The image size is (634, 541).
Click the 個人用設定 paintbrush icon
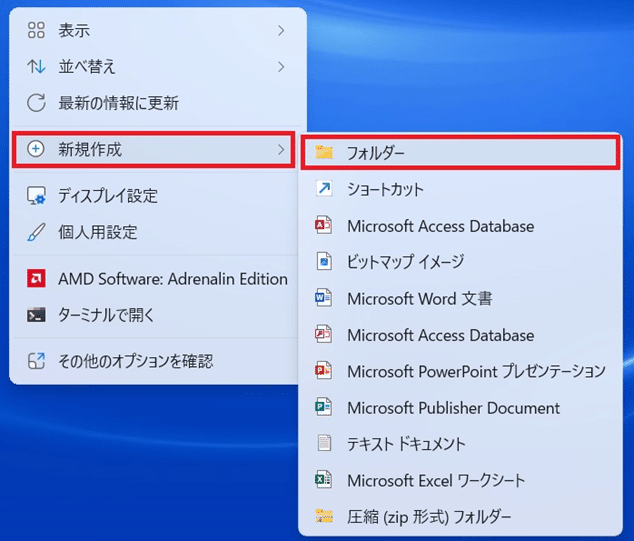click(36, 232)
